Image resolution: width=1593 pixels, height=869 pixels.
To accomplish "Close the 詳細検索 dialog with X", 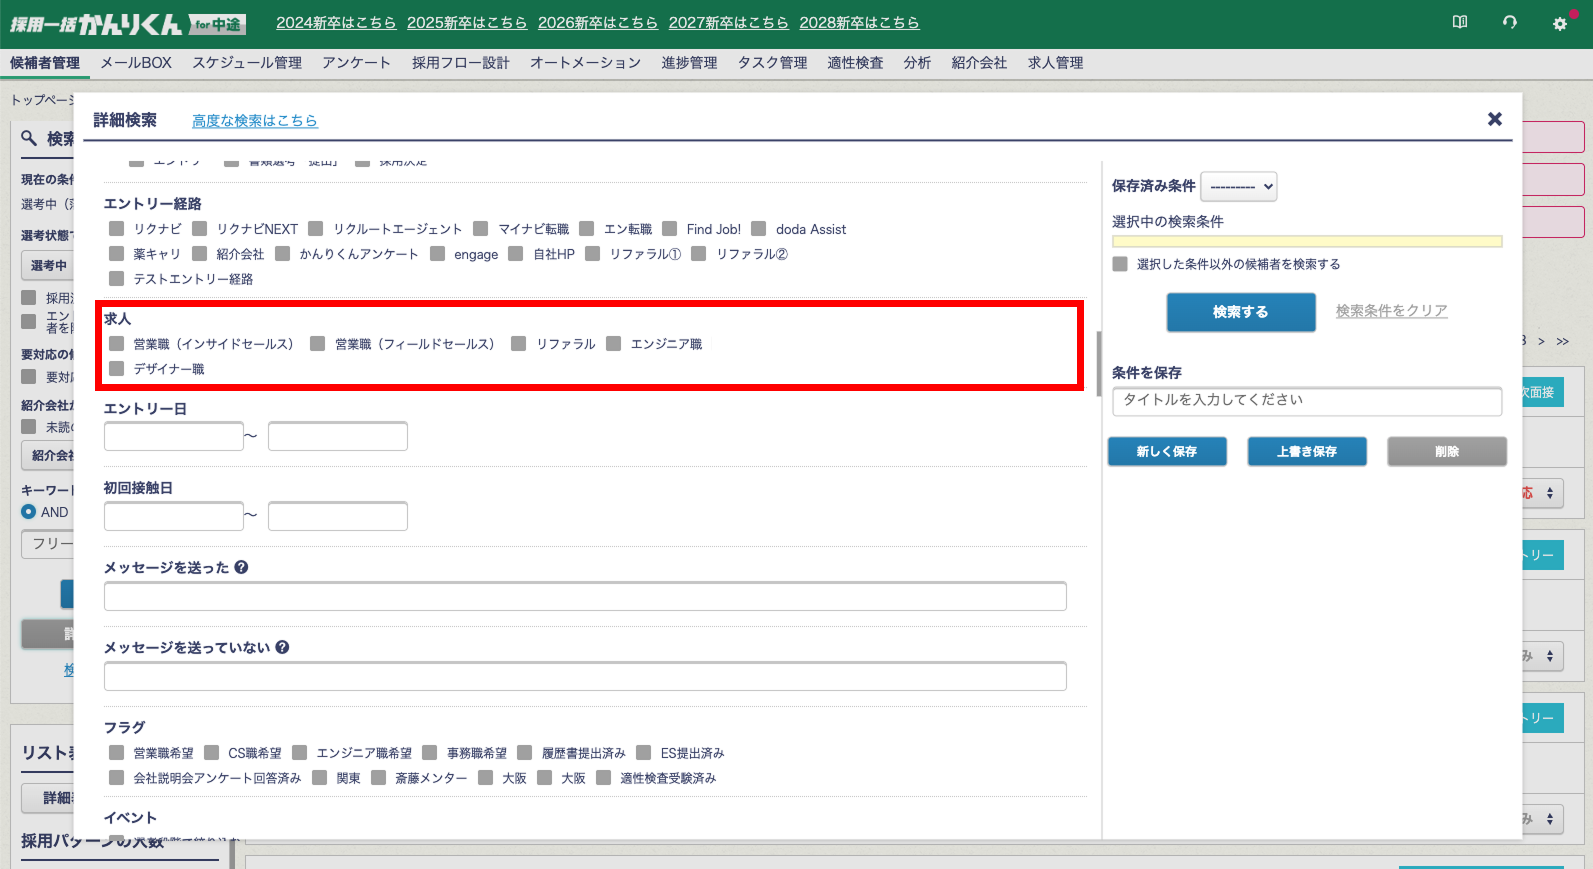I will [x=1494, y=119].
